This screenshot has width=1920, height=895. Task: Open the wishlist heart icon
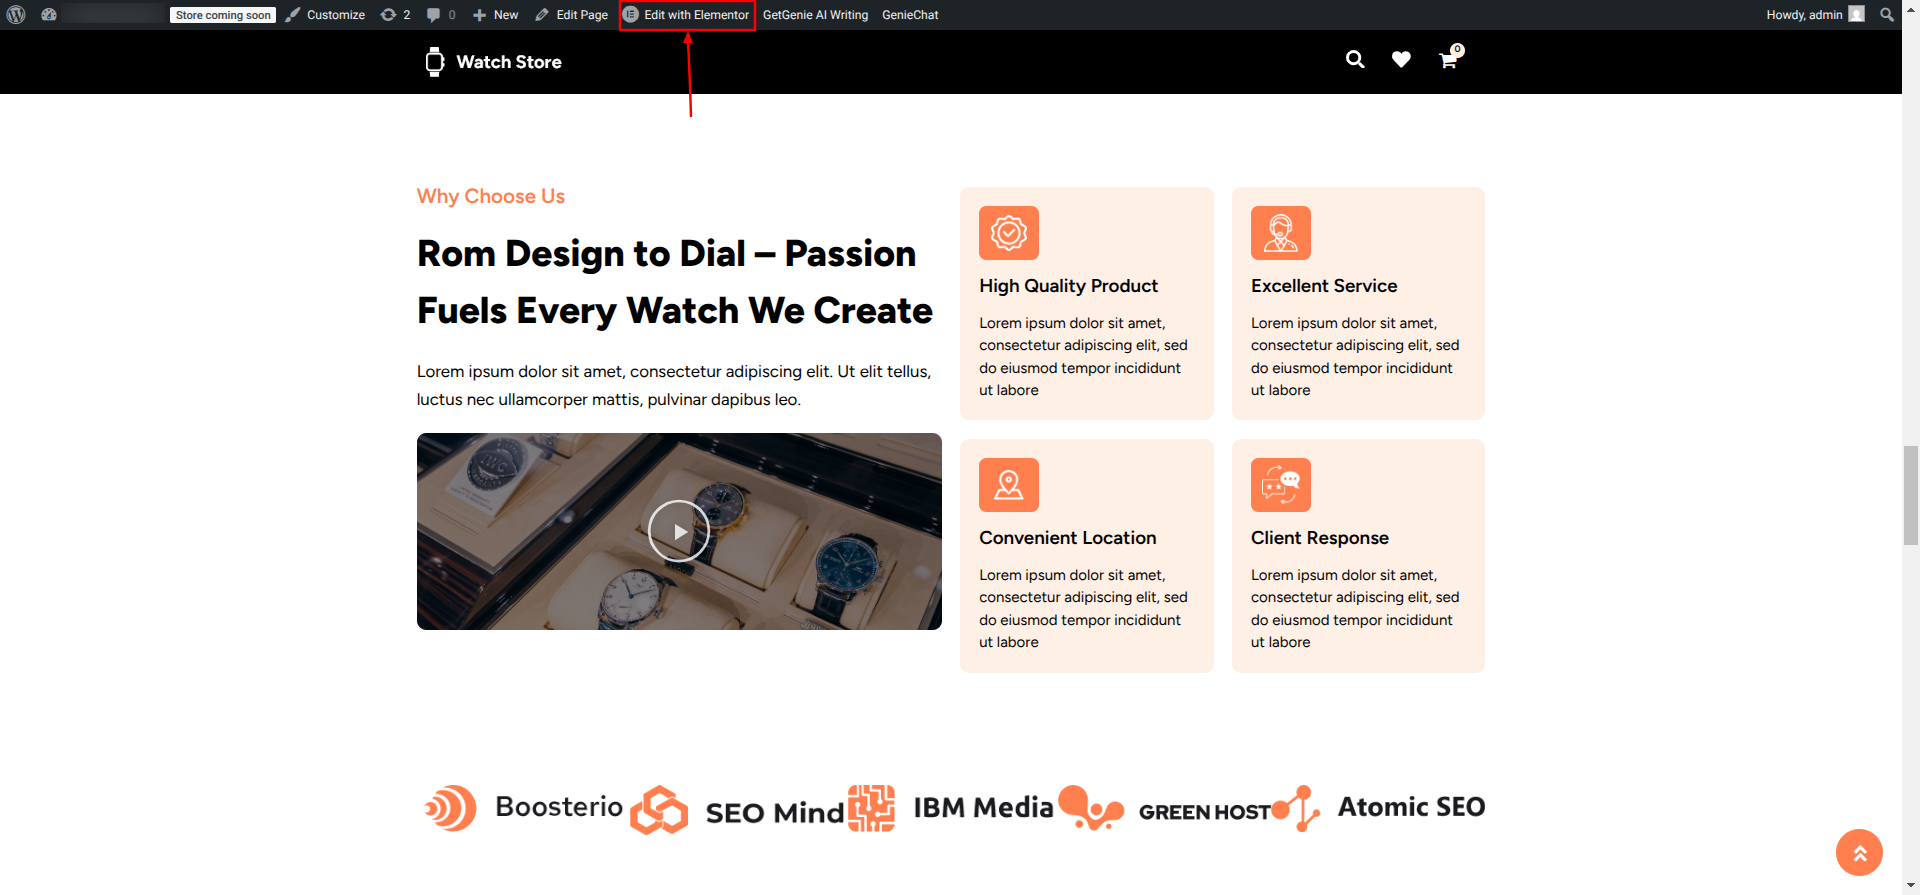coord(1401,60)
